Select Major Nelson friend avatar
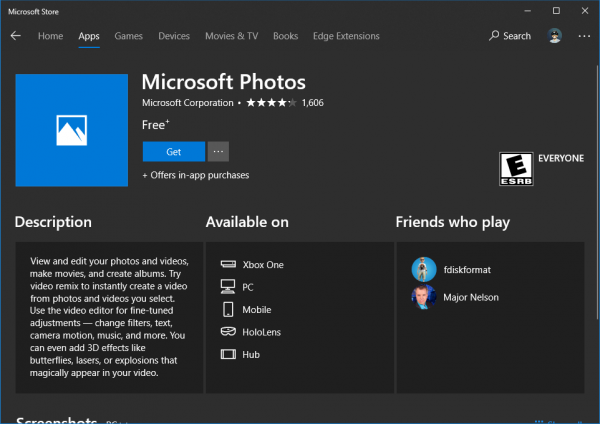Viewport: 600px width, 424px height. pyautogui.click(x=423, y=297)
